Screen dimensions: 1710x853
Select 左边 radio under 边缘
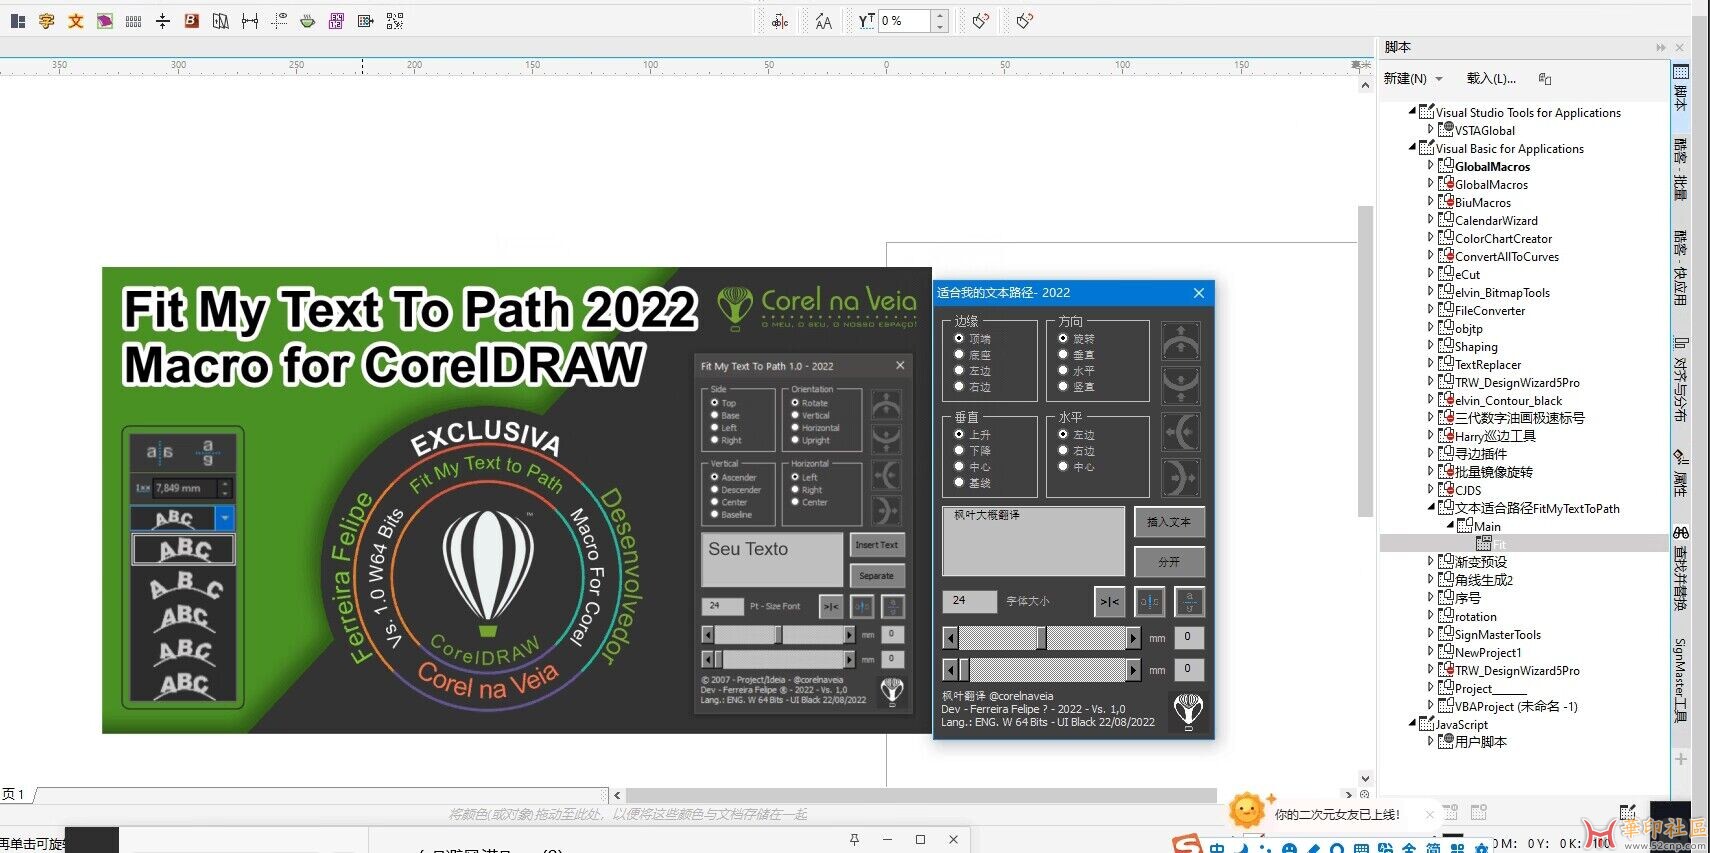click(x=959, y=370)
